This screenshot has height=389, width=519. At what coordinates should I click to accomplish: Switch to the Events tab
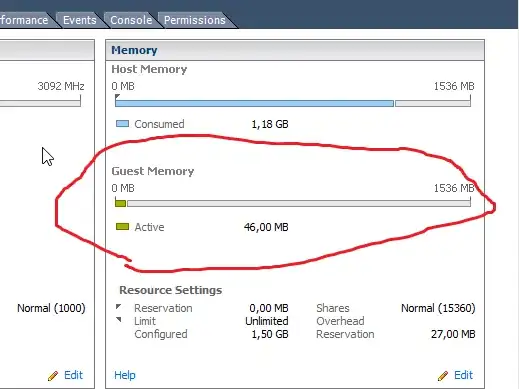pyautogui.click(x=80, y=20)
